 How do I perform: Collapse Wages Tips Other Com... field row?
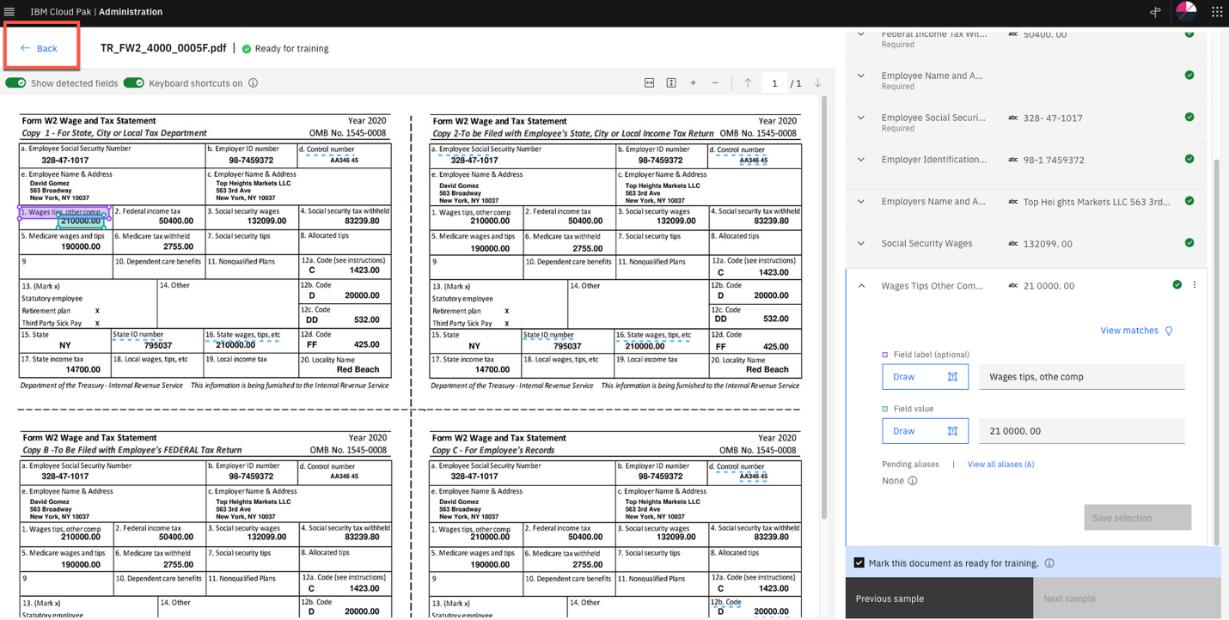coord(862,285)
